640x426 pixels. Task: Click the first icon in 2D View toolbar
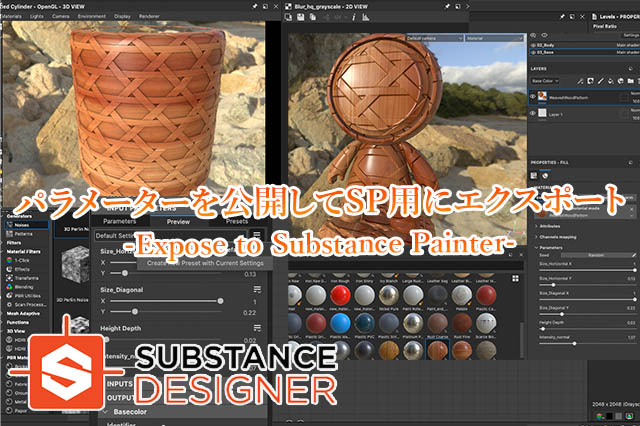point(289,17)
